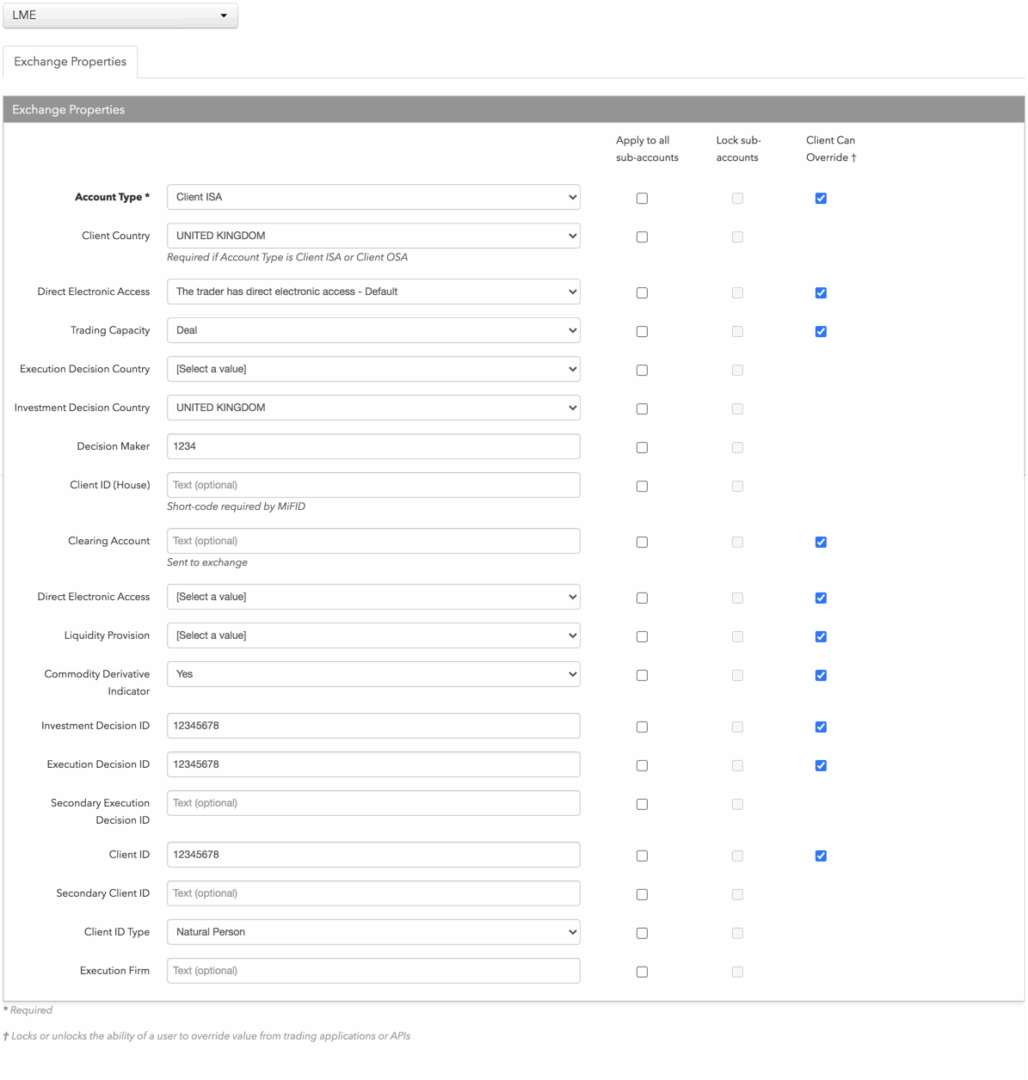The height and width of the screenshot is (1080, 1028).
Task: Switch to the Exchange Properties tab
Action: [x=70, y=62]
